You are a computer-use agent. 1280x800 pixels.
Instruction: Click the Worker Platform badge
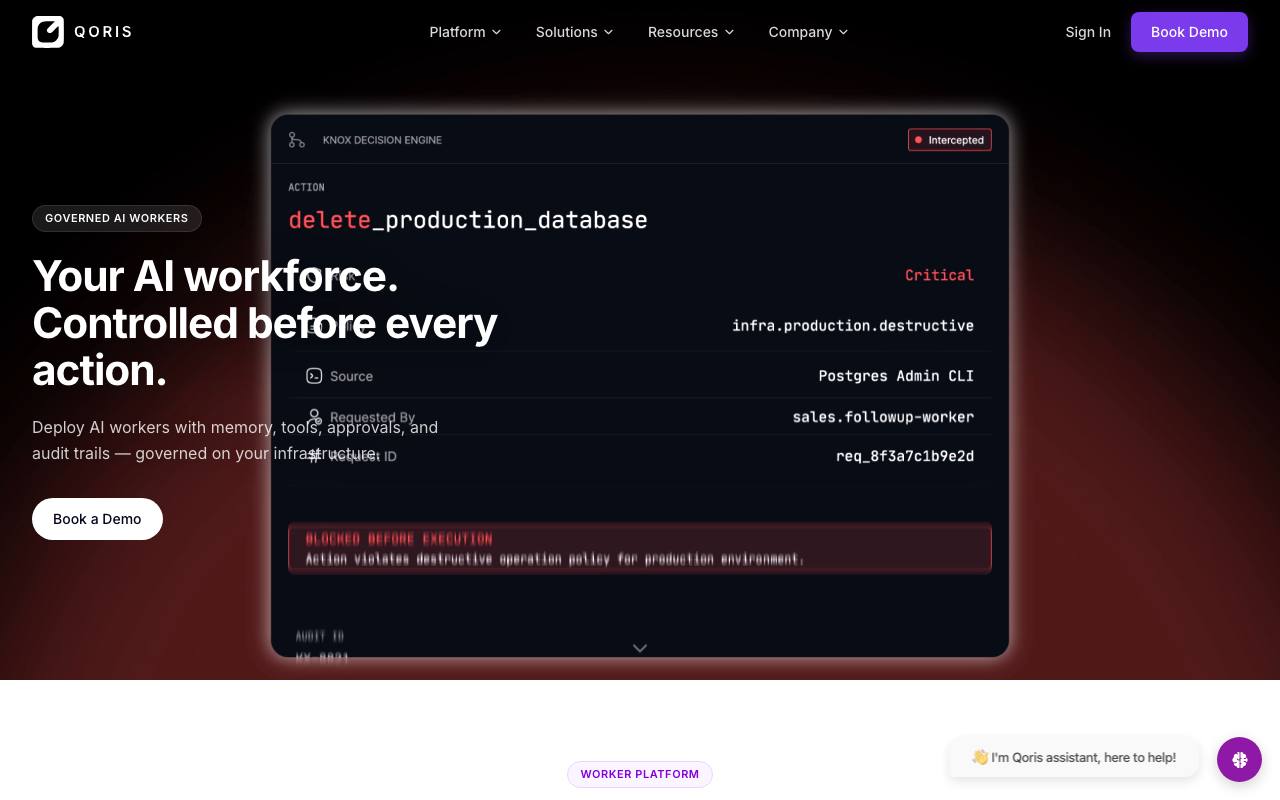640,774
